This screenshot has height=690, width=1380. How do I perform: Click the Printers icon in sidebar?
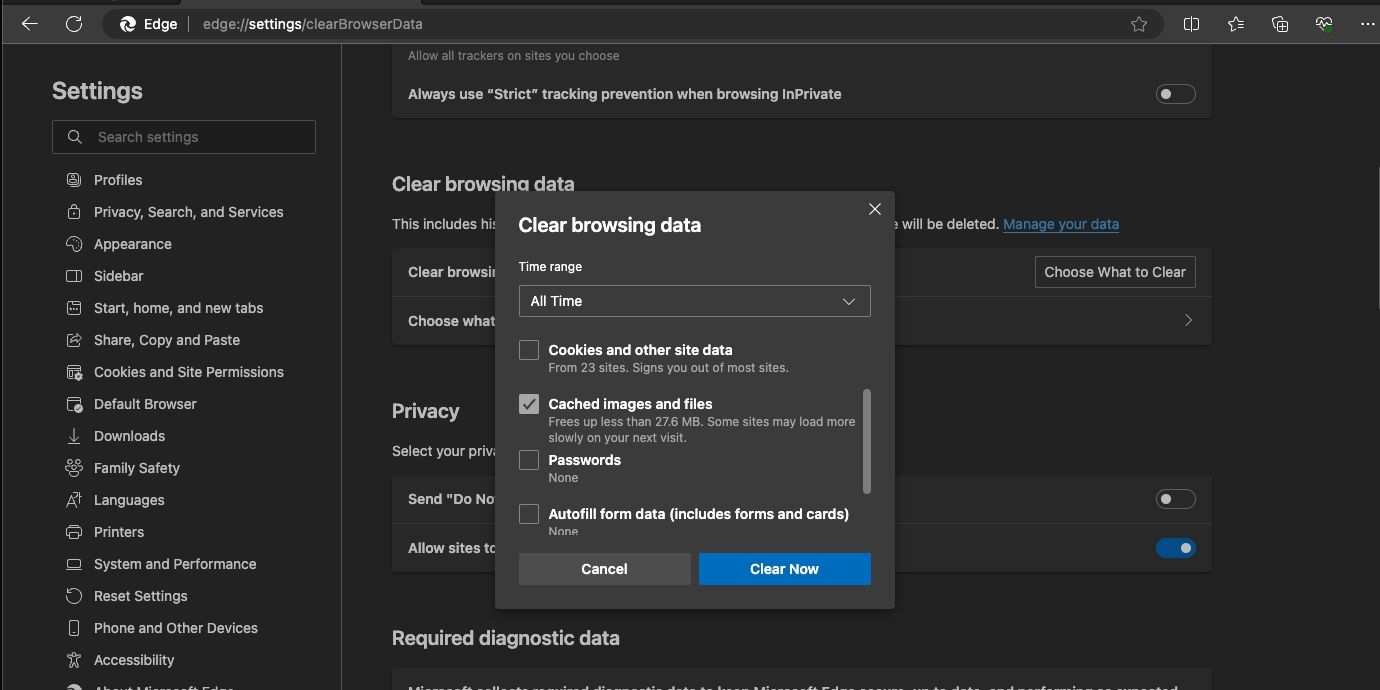[73, 532]
